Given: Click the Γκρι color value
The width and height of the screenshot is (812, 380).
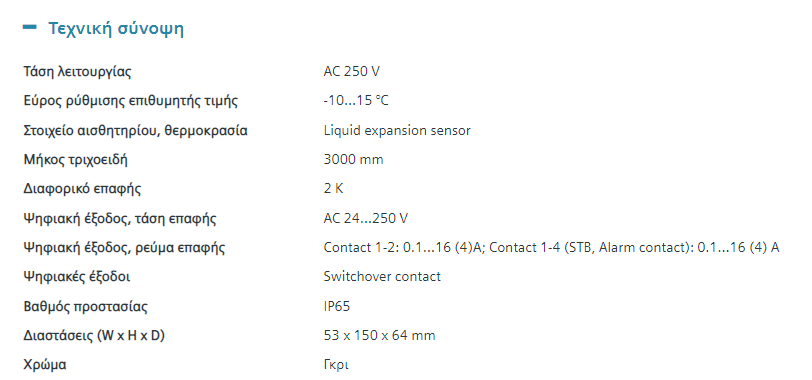Looking at the screenshot, I should point(336,365).
